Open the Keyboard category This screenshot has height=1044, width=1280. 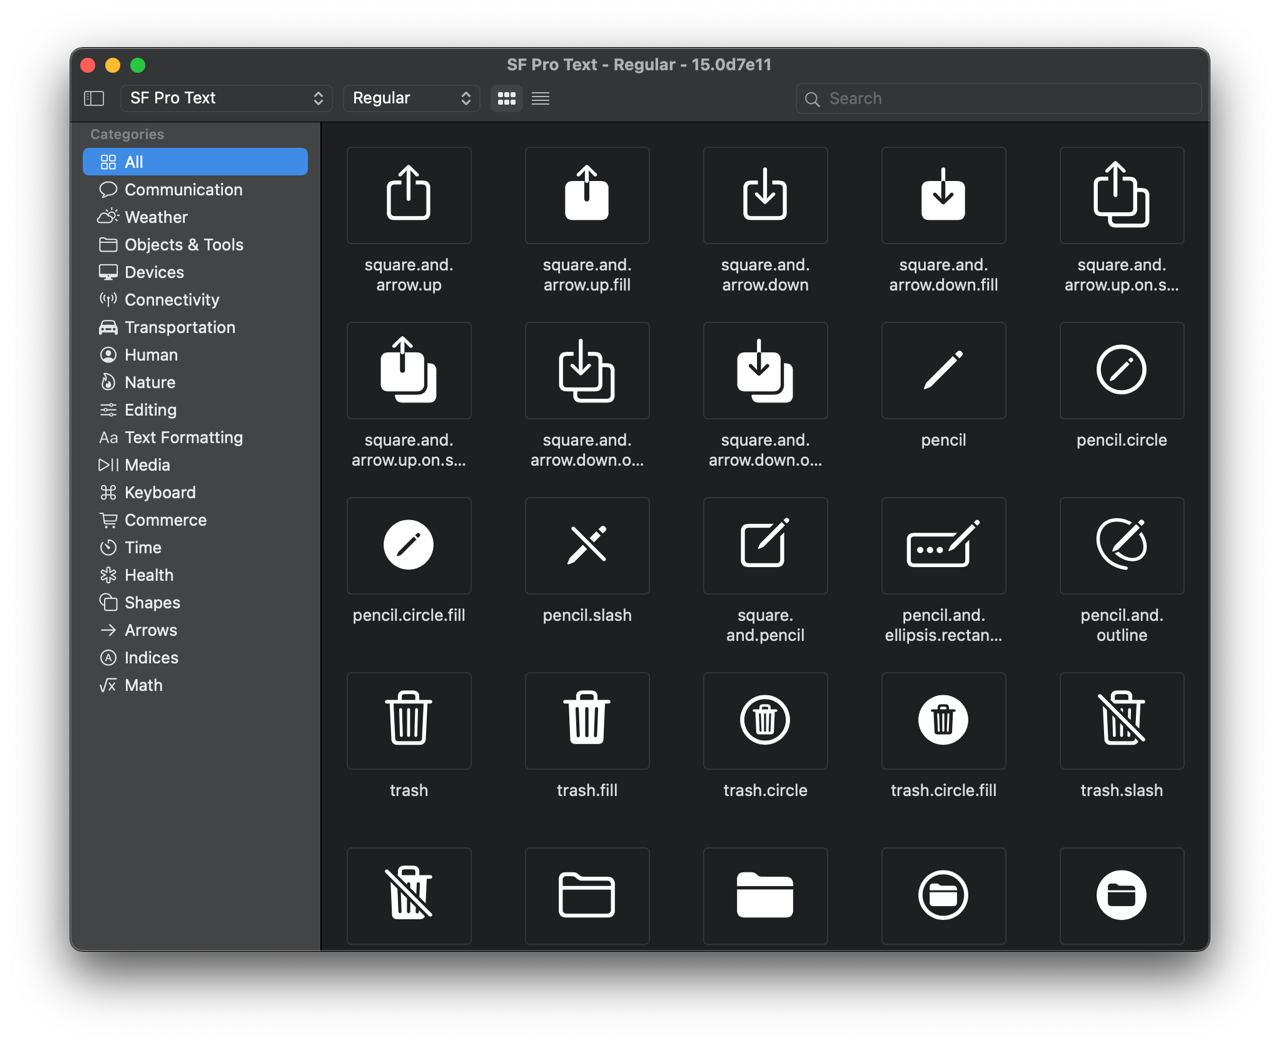coord(195,492)
